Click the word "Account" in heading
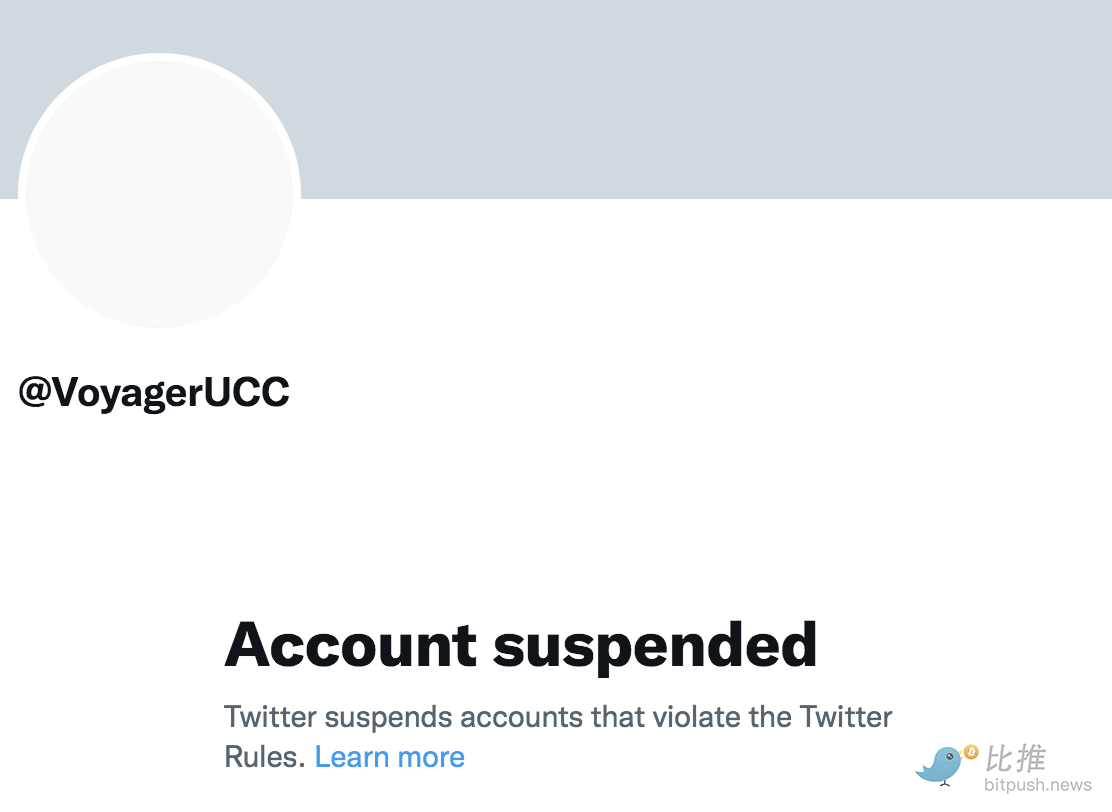1112x812 pixels. tap(350, 645)
